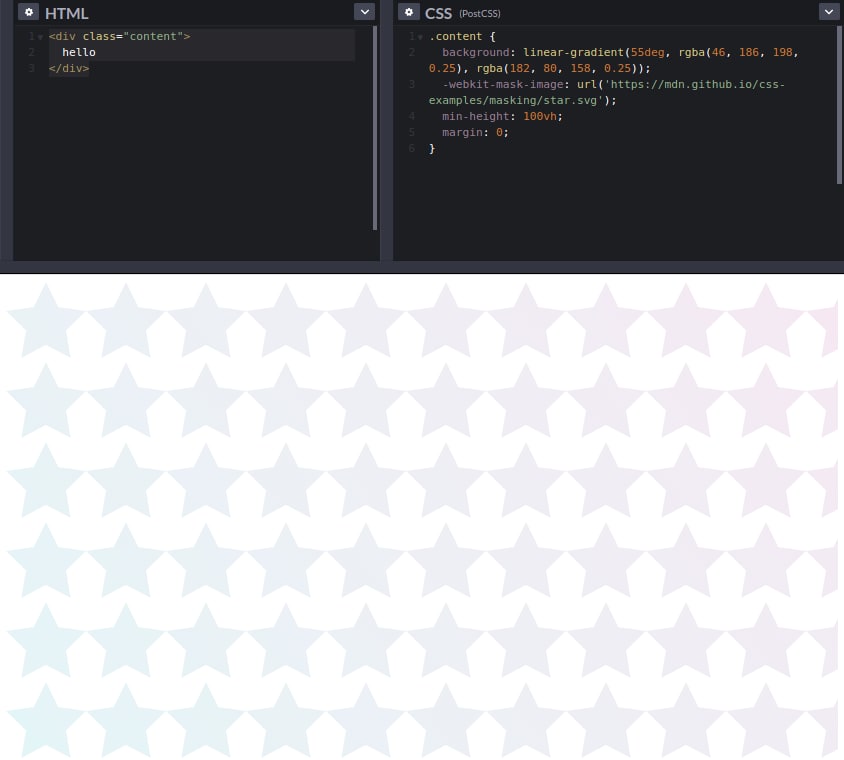Click the mdn.github.io star.svg URL
Image resolution: width=844 pixels, height=760 pixels.
tap(607, 93)
